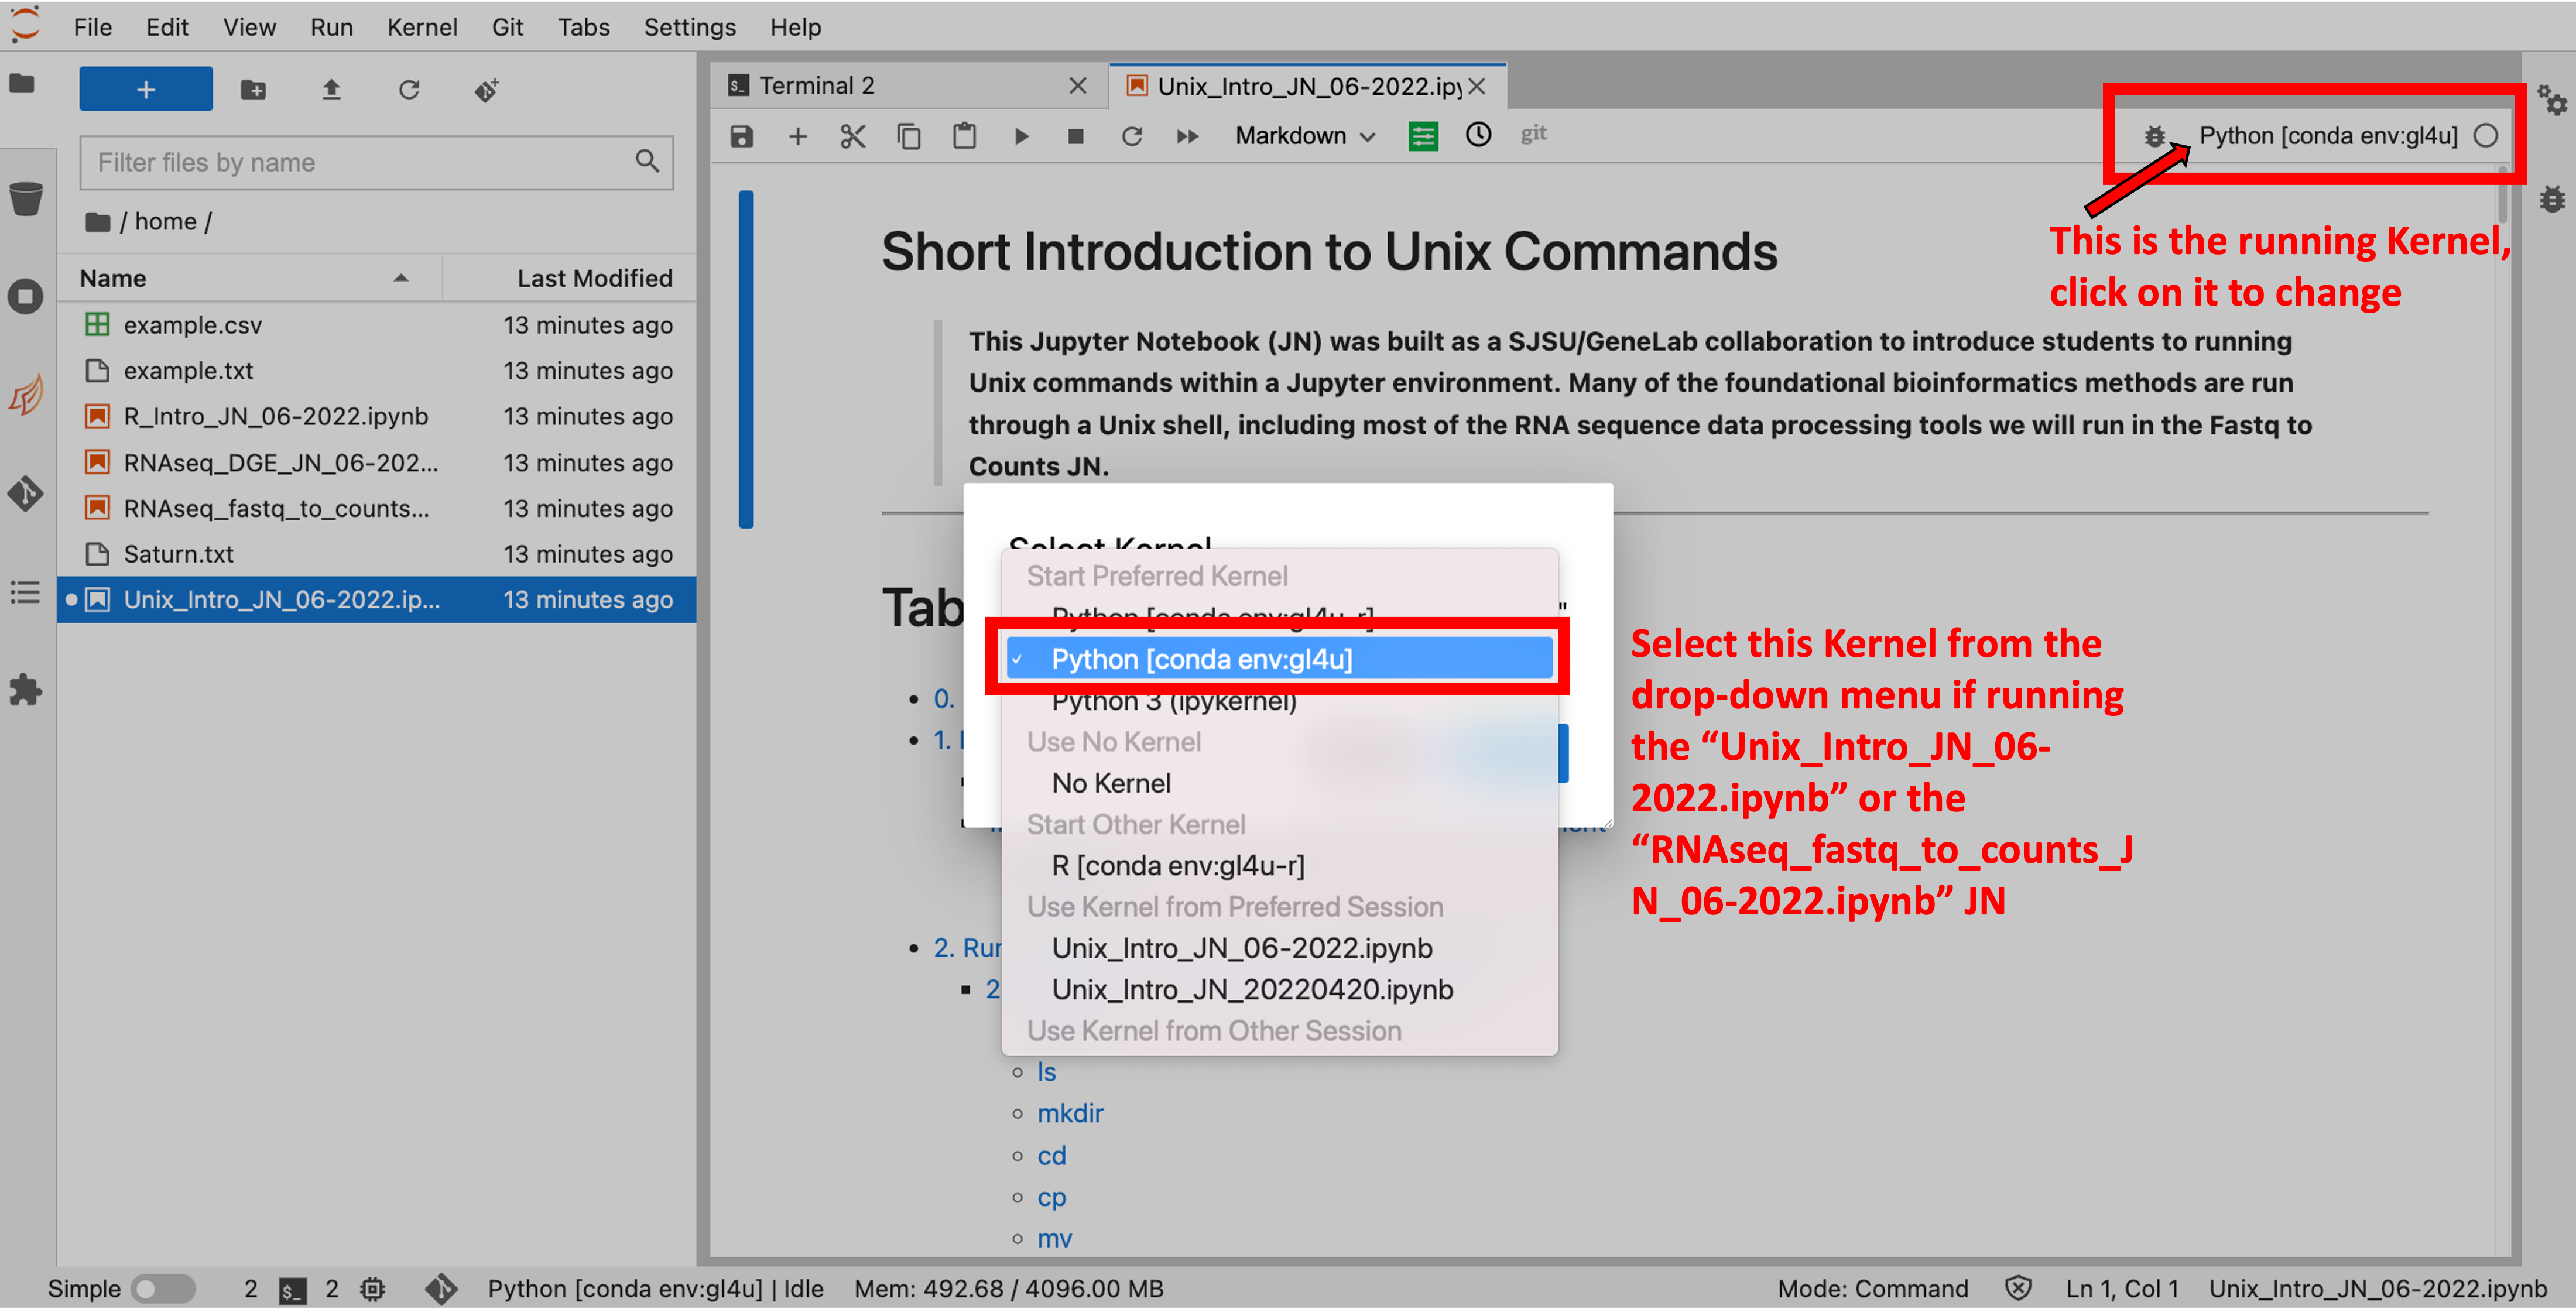Run the selected cell
Screen dimensions: 2576x1309
pos(1021,136)
